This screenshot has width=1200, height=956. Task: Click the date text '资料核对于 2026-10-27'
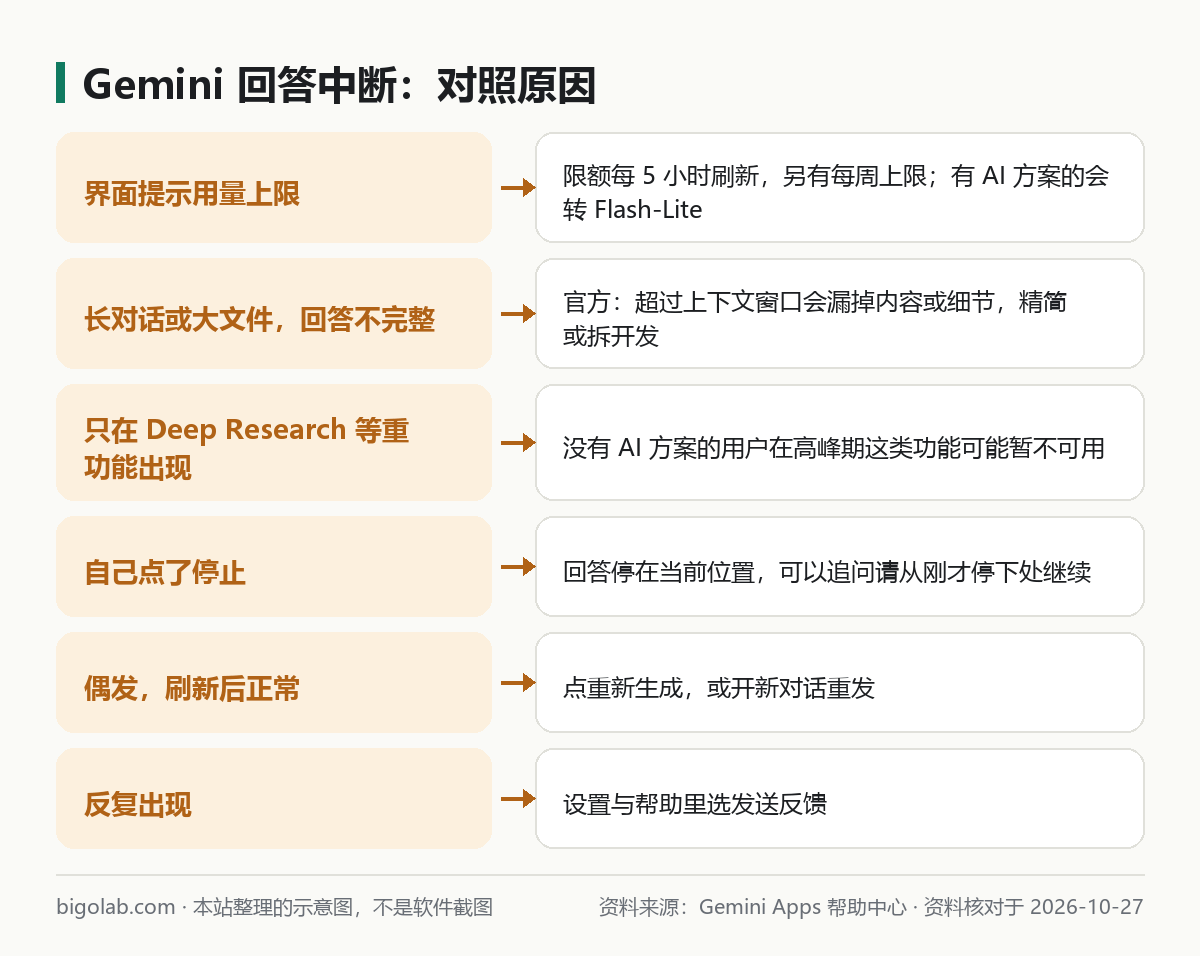click(x=1033, y=907)
